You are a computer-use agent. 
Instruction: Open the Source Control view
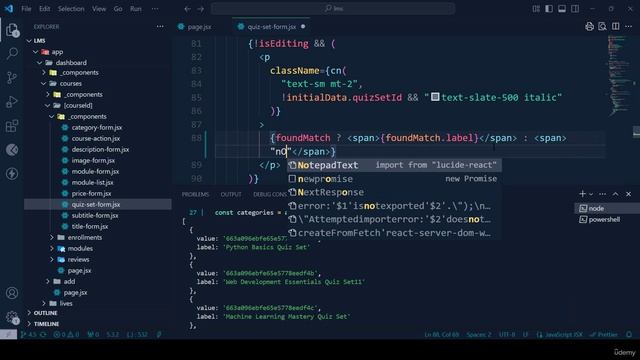pos(12,77)
